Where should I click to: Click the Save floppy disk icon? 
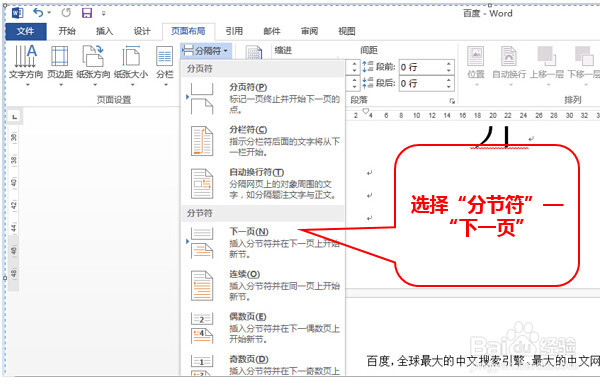click(x=87, y=13)
